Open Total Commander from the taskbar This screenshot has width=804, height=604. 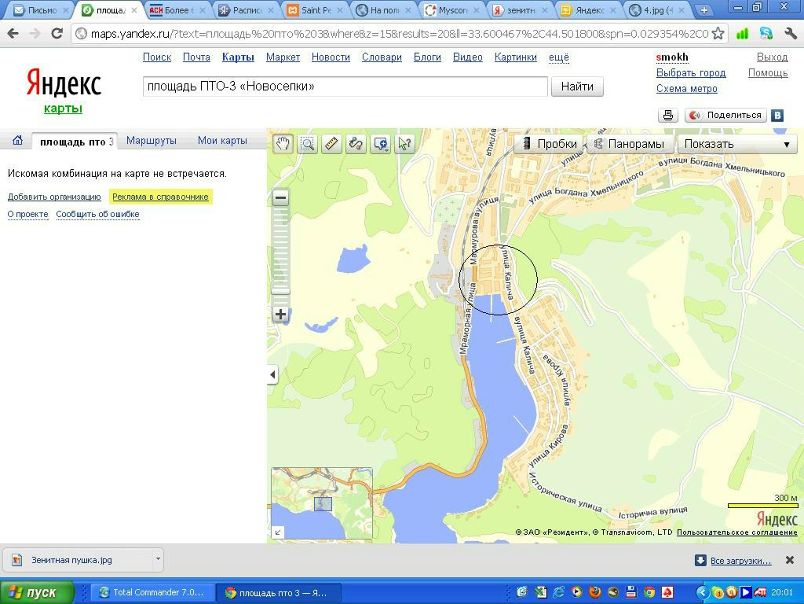[150, 592]
